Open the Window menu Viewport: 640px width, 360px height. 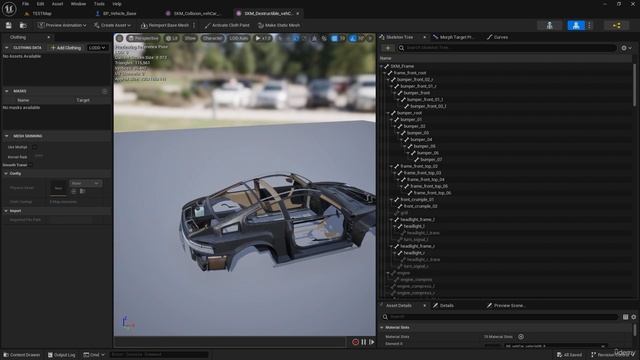(x=78, y=4)
